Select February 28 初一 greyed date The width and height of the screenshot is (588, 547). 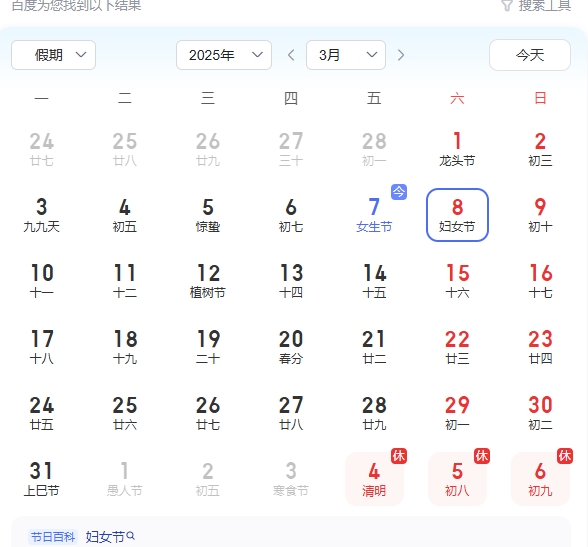coord(374,149)
